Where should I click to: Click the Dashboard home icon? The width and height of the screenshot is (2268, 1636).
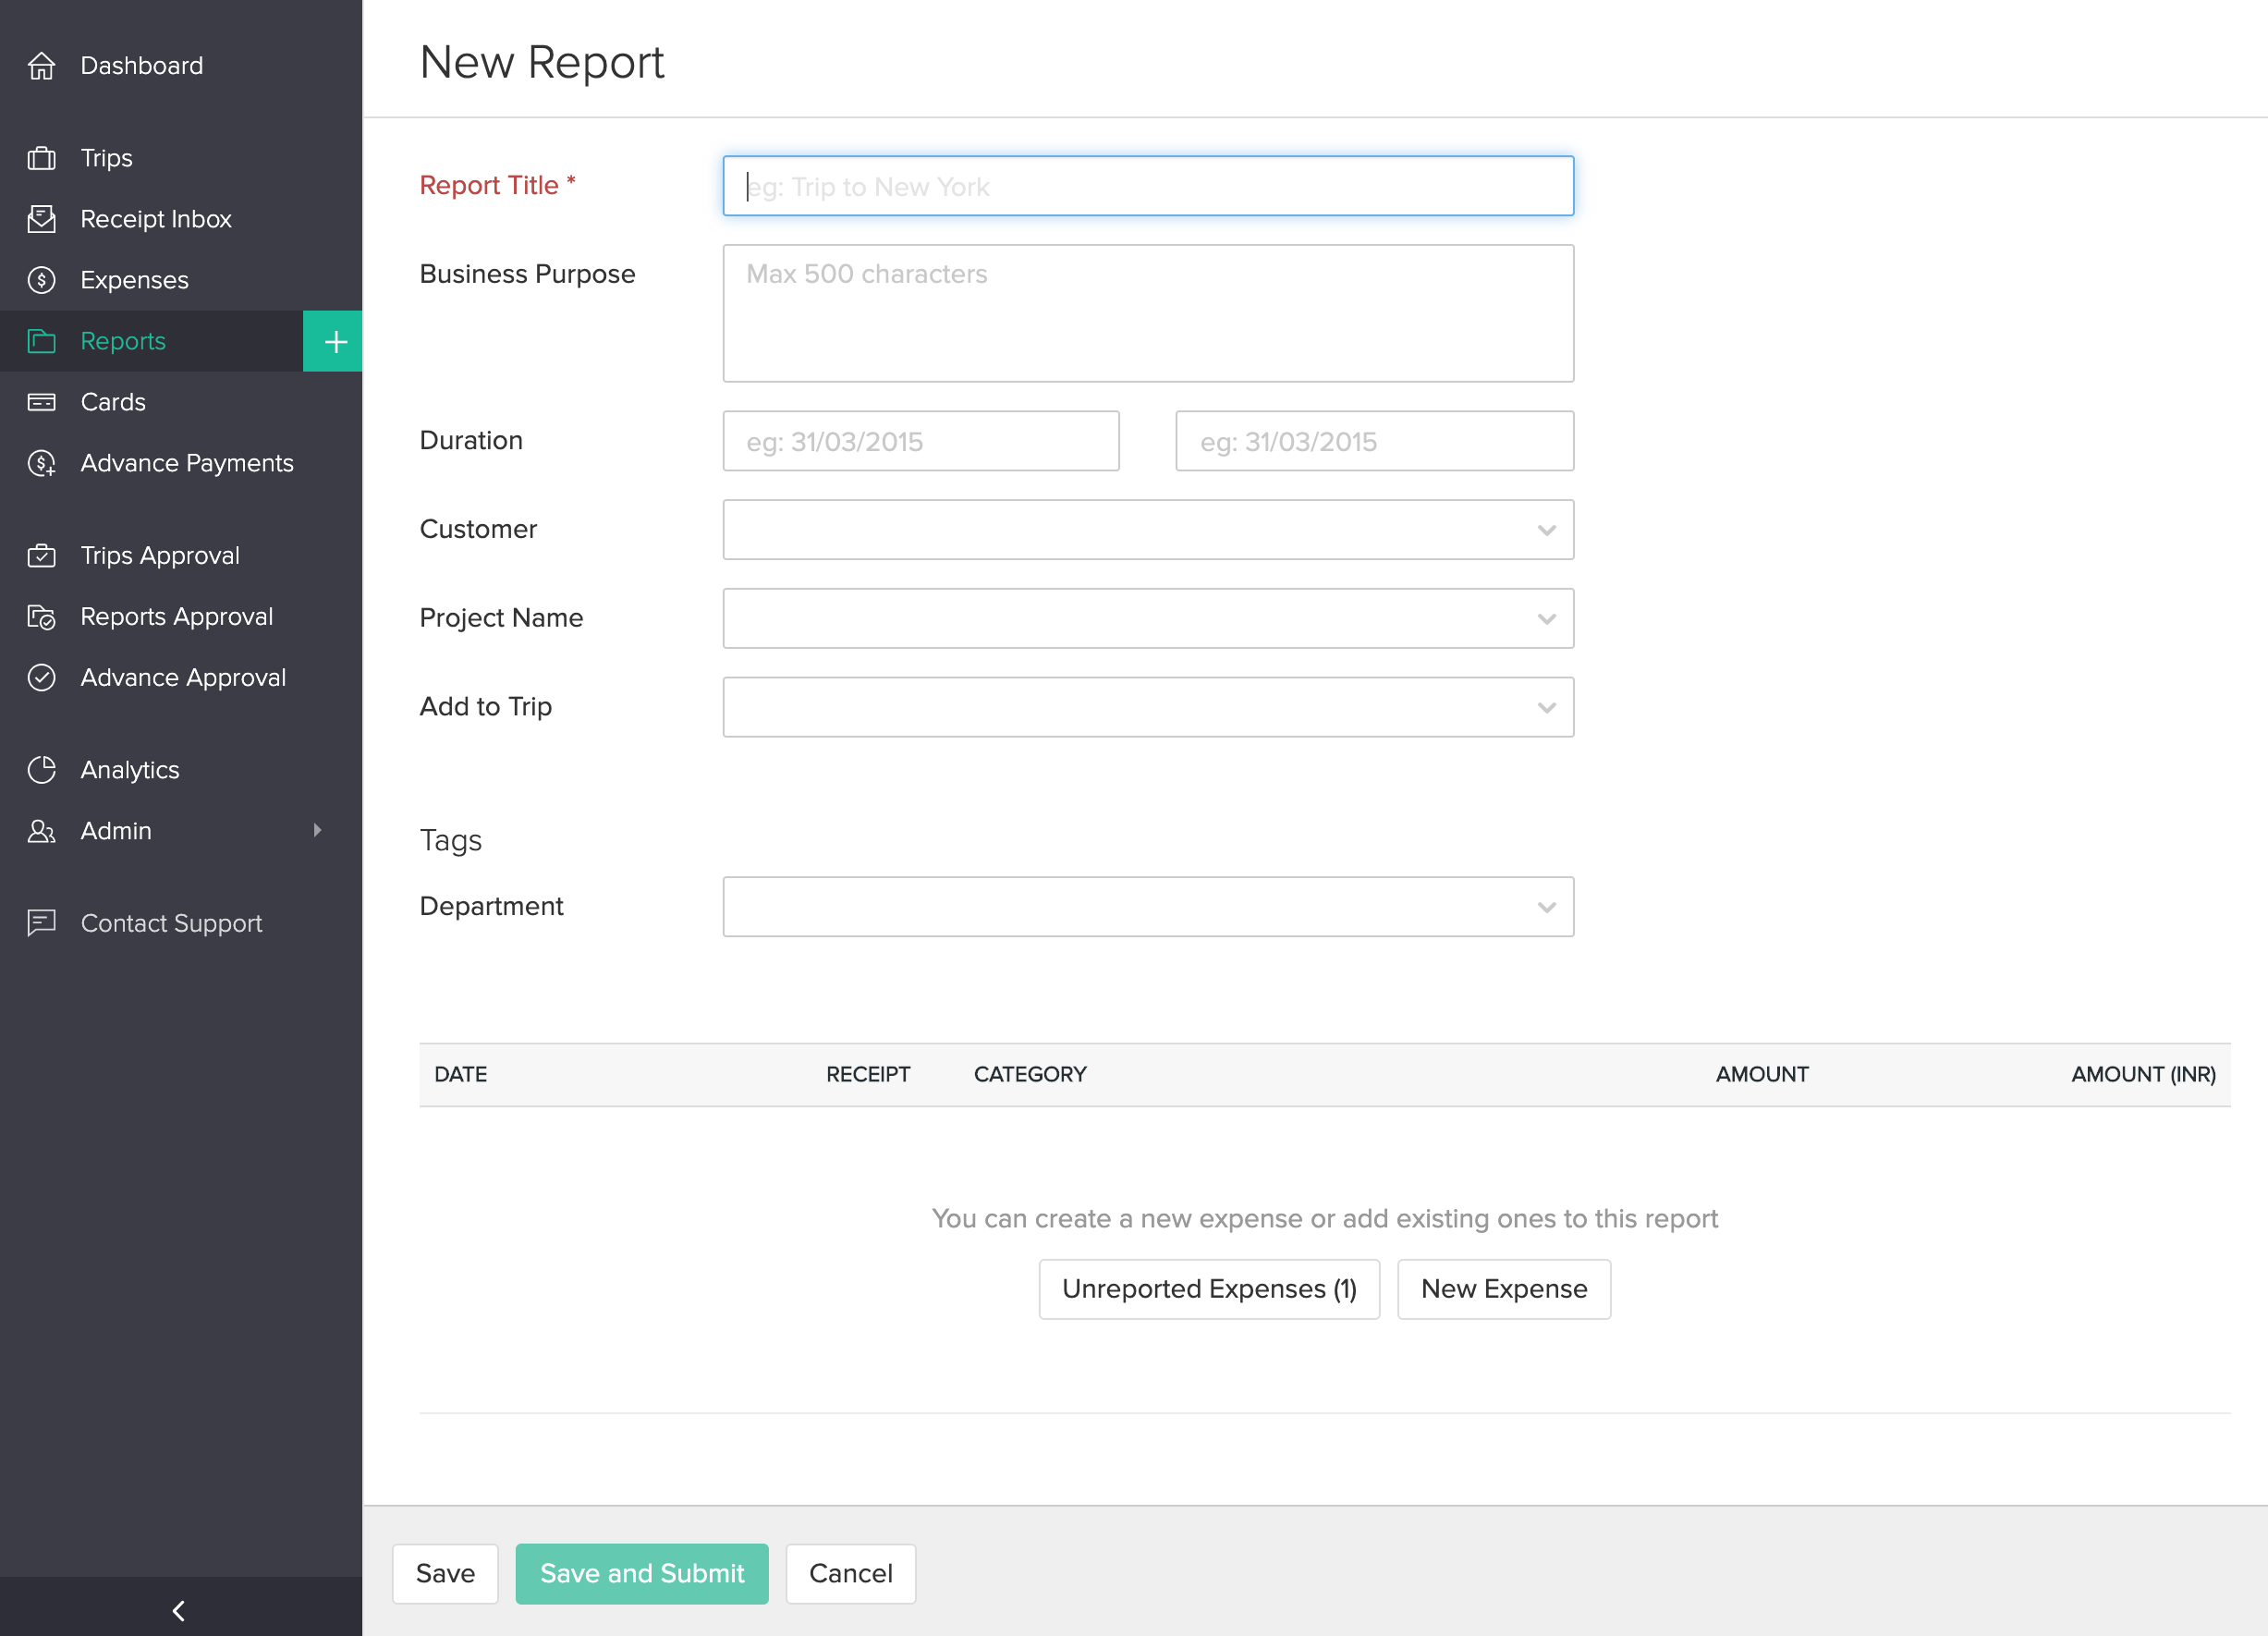pyautogui.click(x=41, y=66)
